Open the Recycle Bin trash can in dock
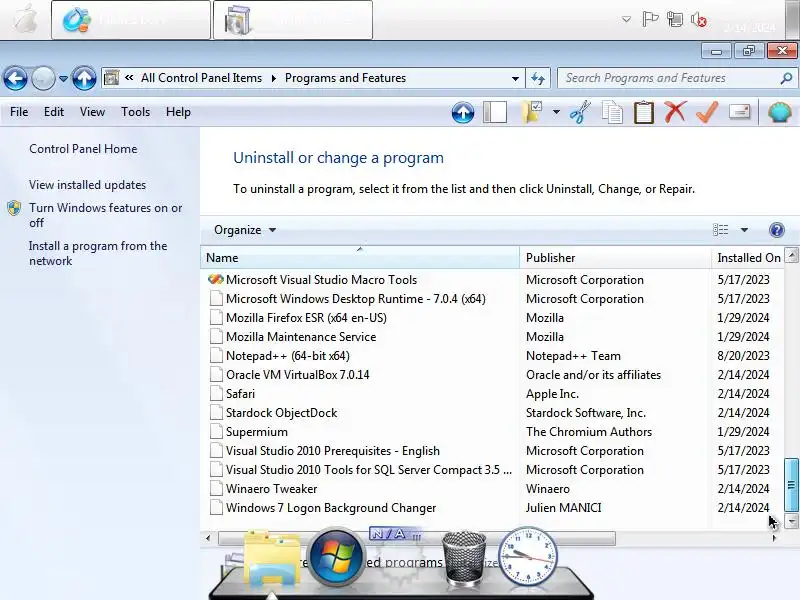 (x=464, y=558)
